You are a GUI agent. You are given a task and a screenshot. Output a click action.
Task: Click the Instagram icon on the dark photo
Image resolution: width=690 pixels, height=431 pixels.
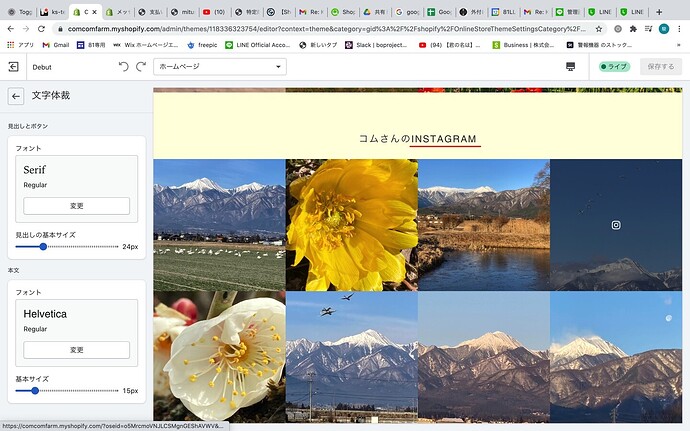coord(616,225)
